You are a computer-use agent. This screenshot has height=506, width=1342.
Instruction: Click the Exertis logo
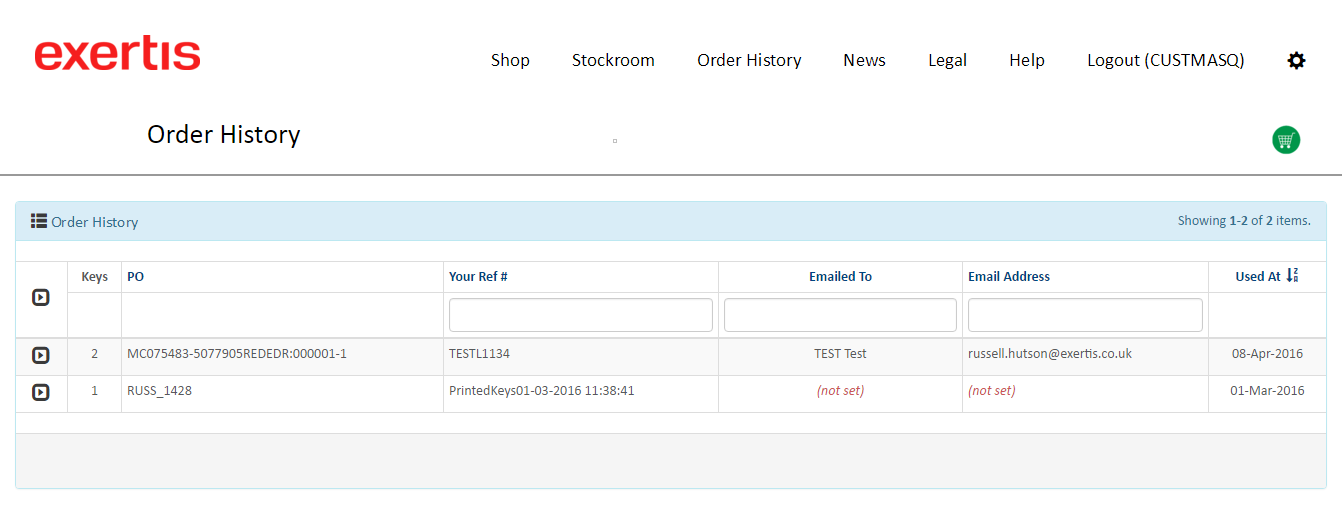[117, 54]
